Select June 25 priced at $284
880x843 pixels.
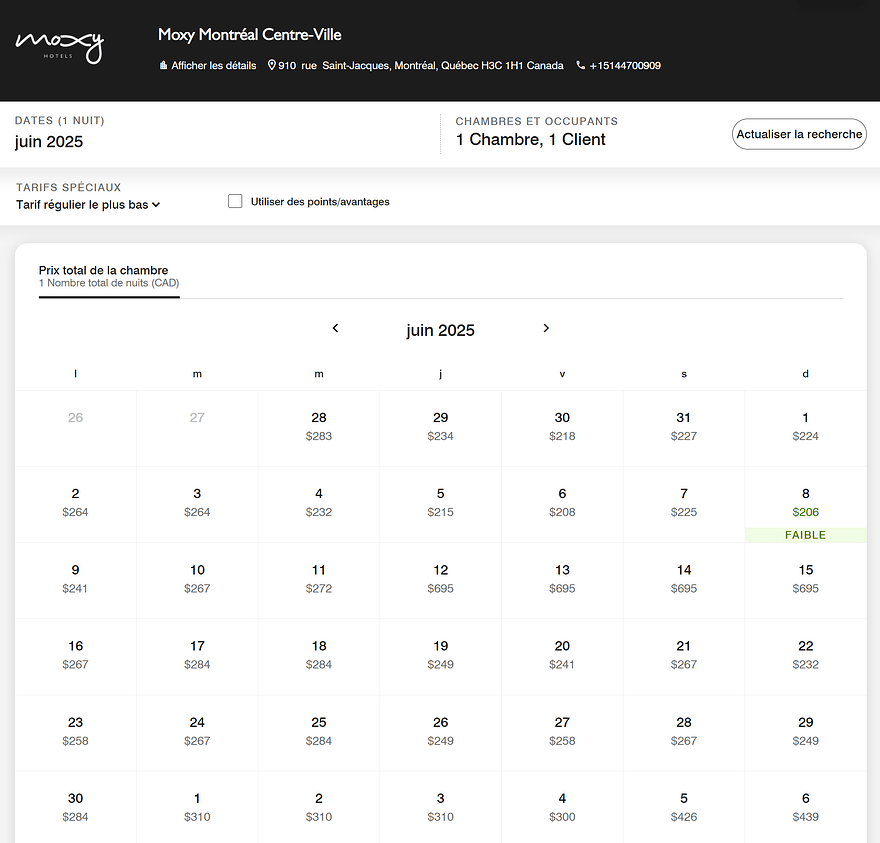tap(319, 733)
